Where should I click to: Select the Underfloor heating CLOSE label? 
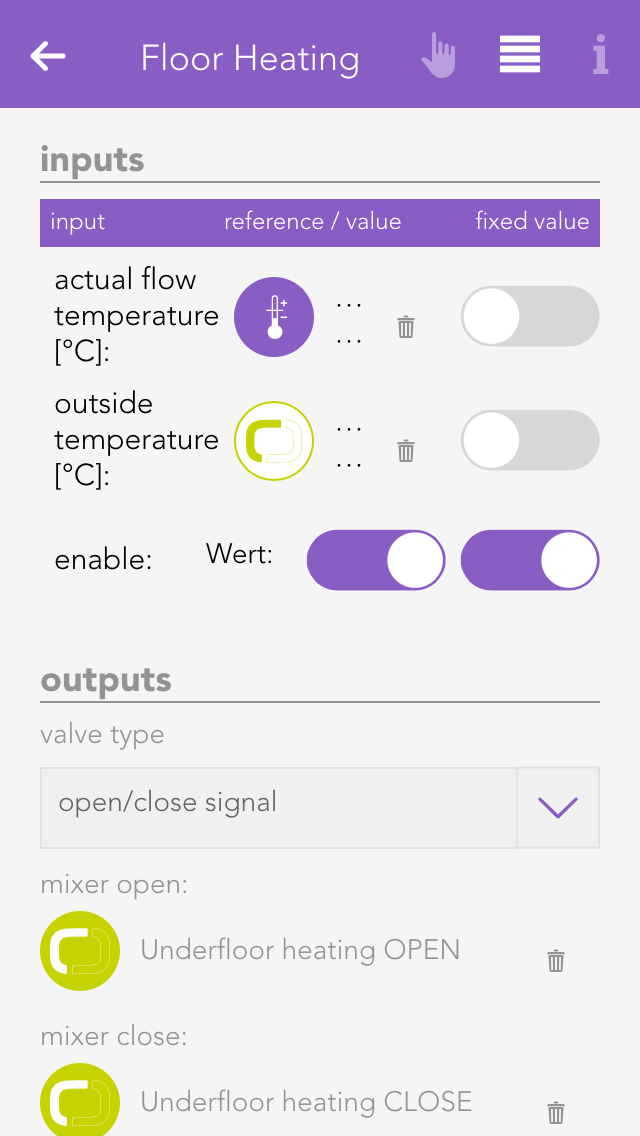tap(306, 1102)
